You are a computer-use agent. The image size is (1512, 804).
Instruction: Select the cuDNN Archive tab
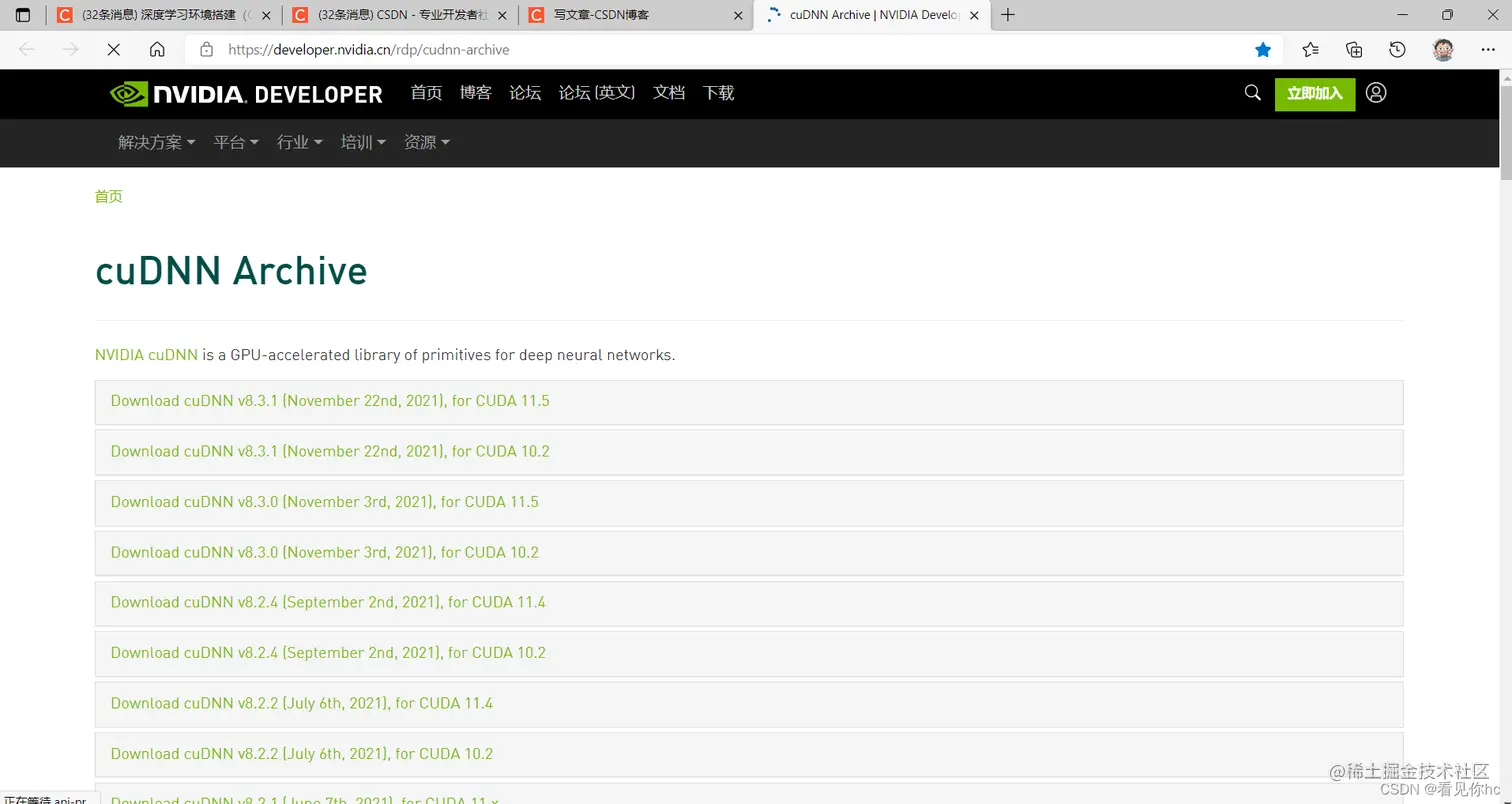pos(872,15)
